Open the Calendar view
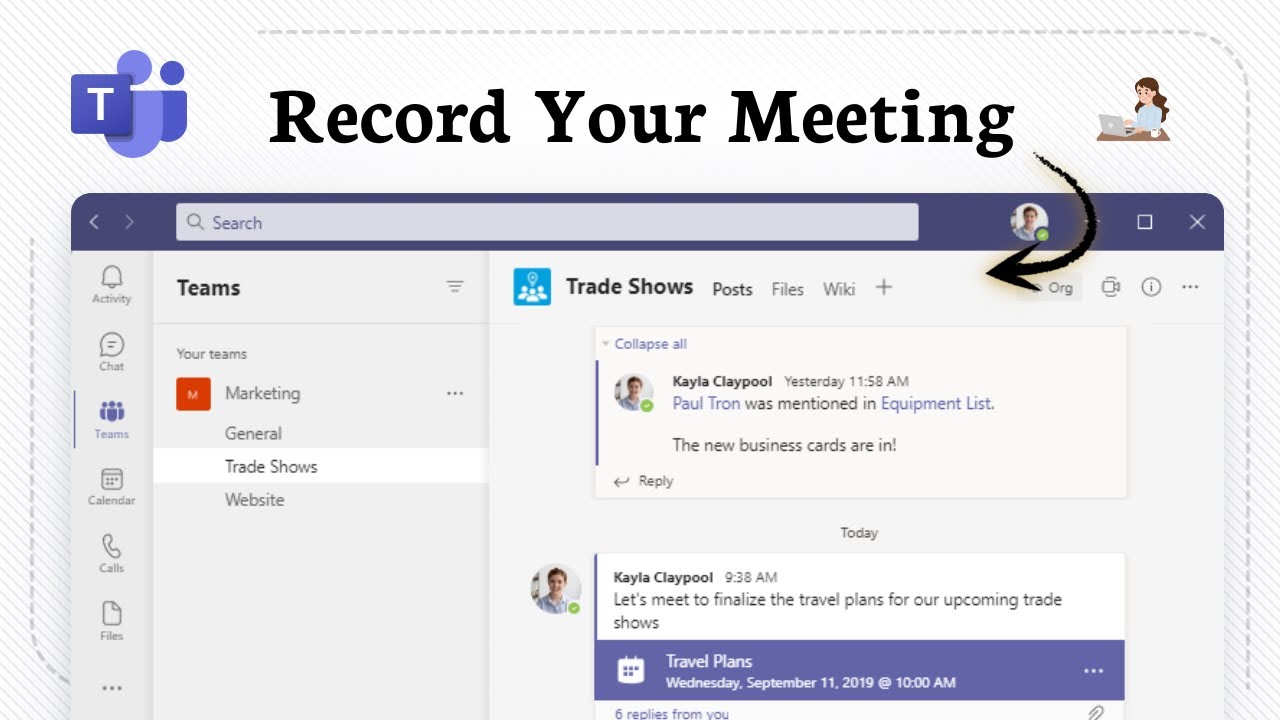Image resolution: width=1280 pixels, height=720 pixels. coord(112,487)
